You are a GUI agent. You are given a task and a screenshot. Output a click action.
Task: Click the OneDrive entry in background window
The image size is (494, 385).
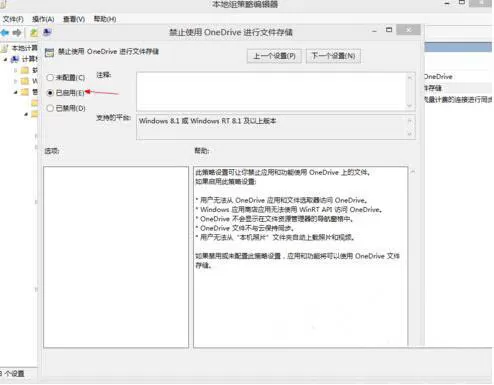point(438,77)
